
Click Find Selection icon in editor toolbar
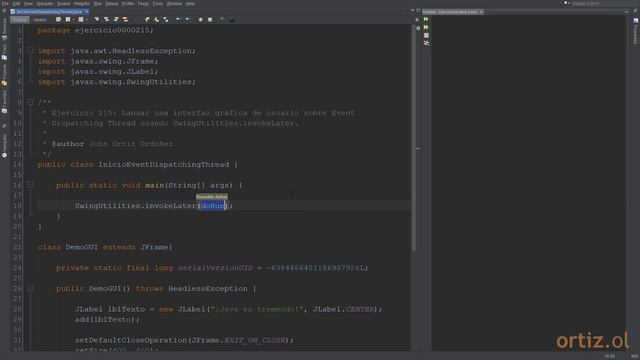click(97, 19)
